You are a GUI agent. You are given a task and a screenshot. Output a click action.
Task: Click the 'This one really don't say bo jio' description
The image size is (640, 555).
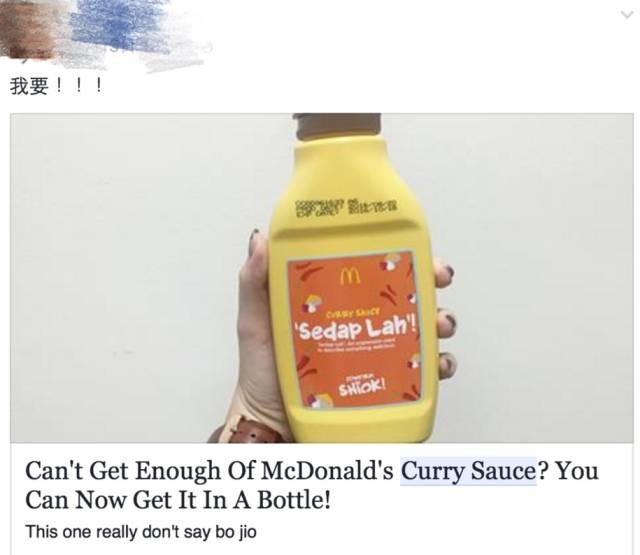(141, 532)
